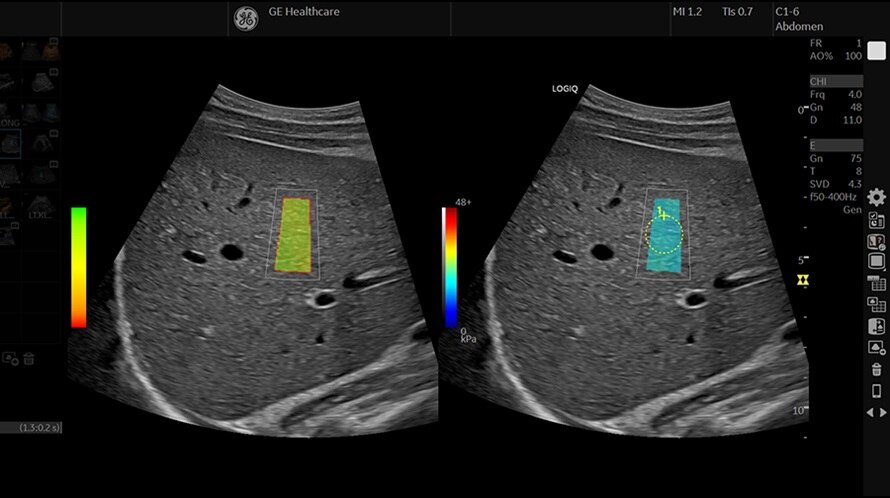Select the yellow focal zone marker on depth scale
The width and height of the screenshot is (890, 498).
[x=802, y=280]
